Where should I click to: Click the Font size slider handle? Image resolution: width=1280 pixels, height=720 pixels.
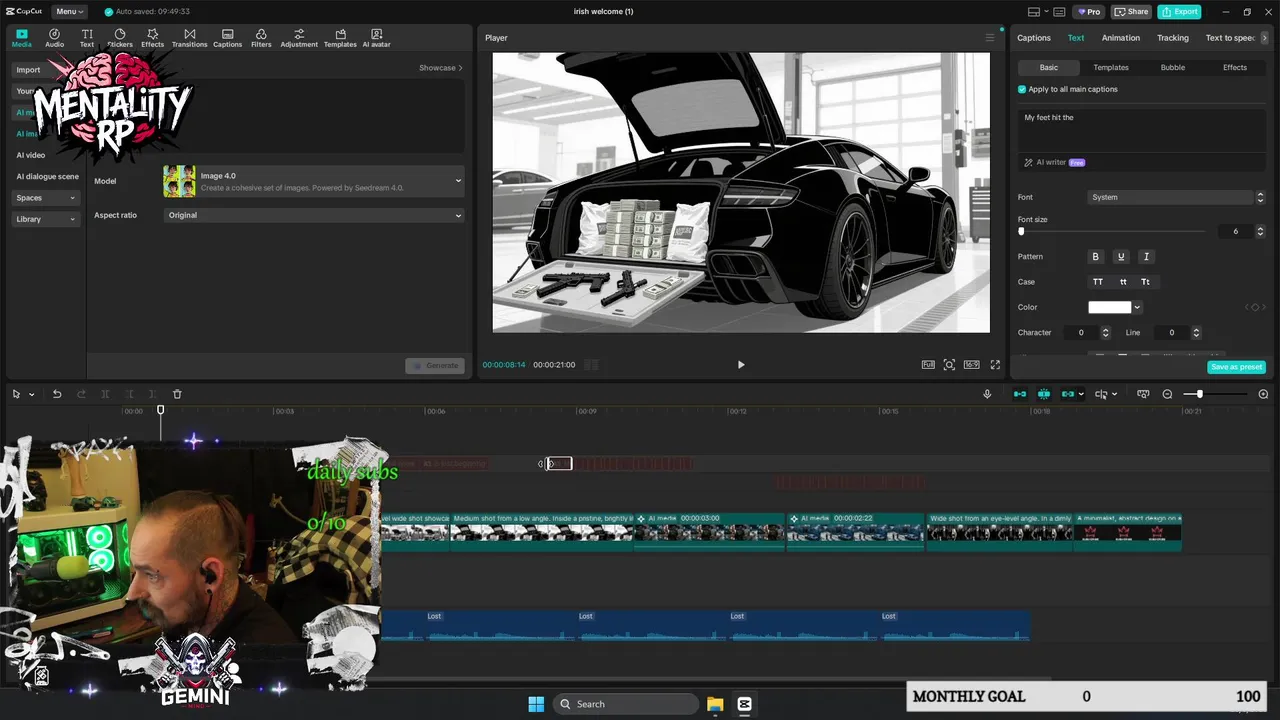(x=1021, y=231)
